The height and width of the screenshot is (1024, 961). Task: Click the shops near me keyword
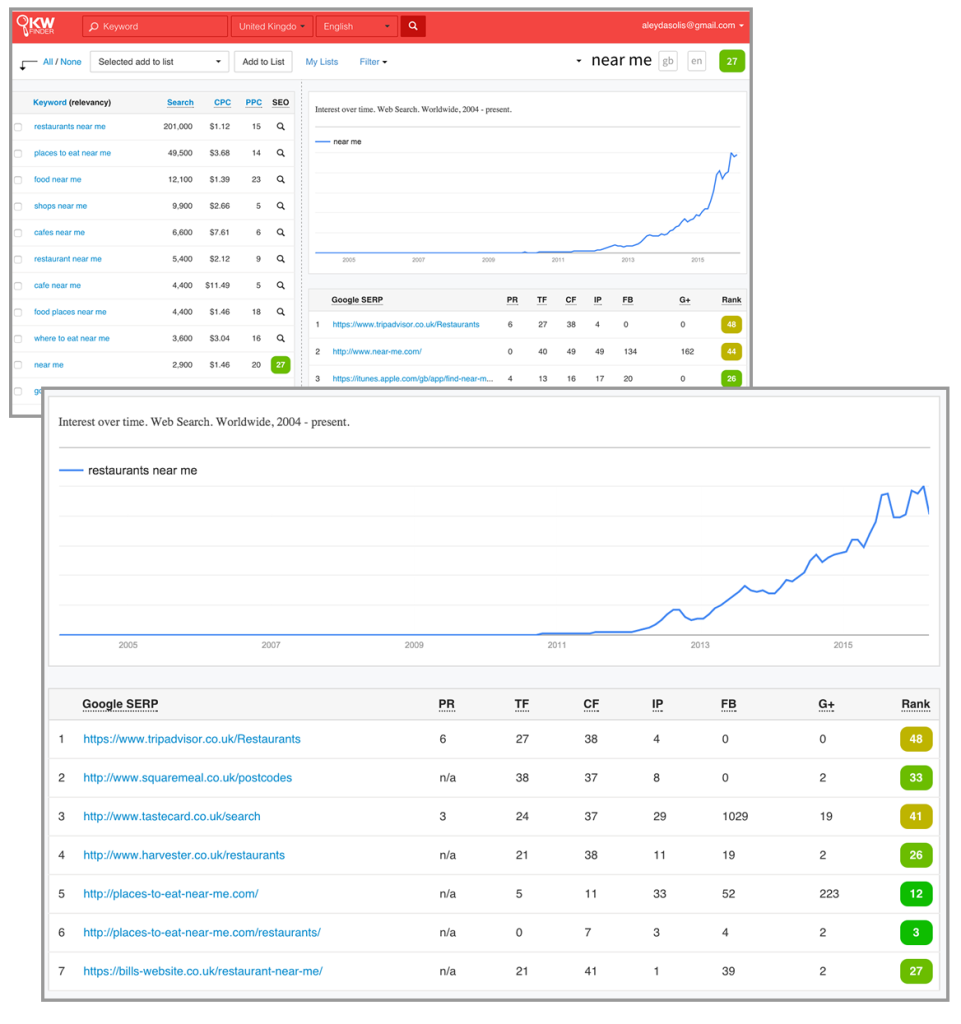[x=60, y=206]
